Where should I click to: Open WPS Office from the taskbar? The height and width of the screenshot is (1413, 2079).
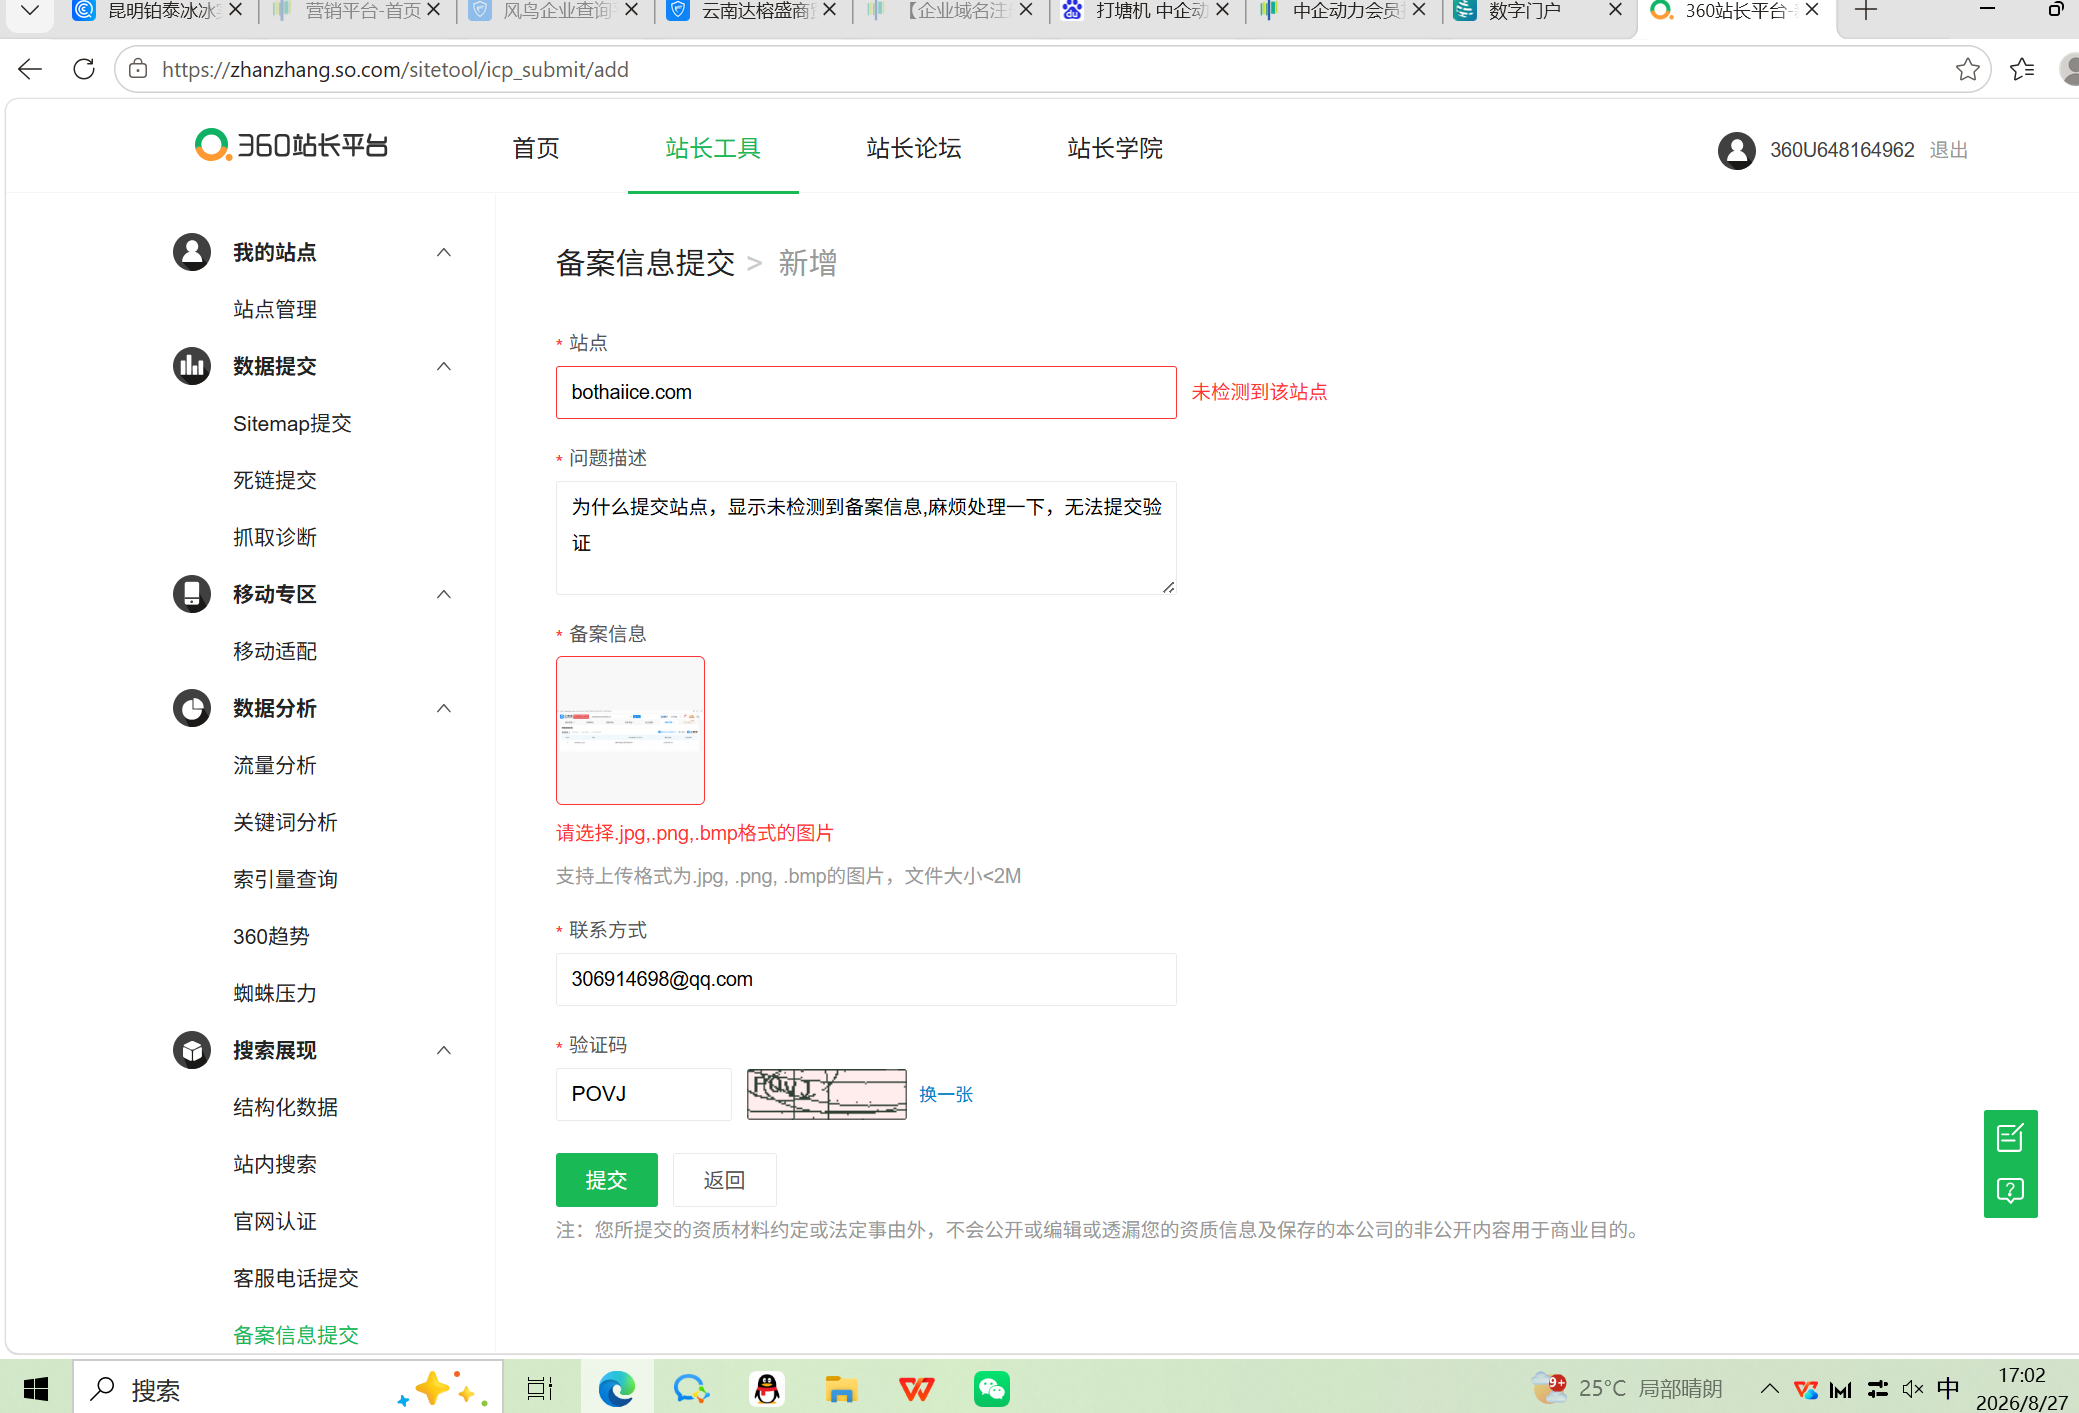pos(916,1388)
